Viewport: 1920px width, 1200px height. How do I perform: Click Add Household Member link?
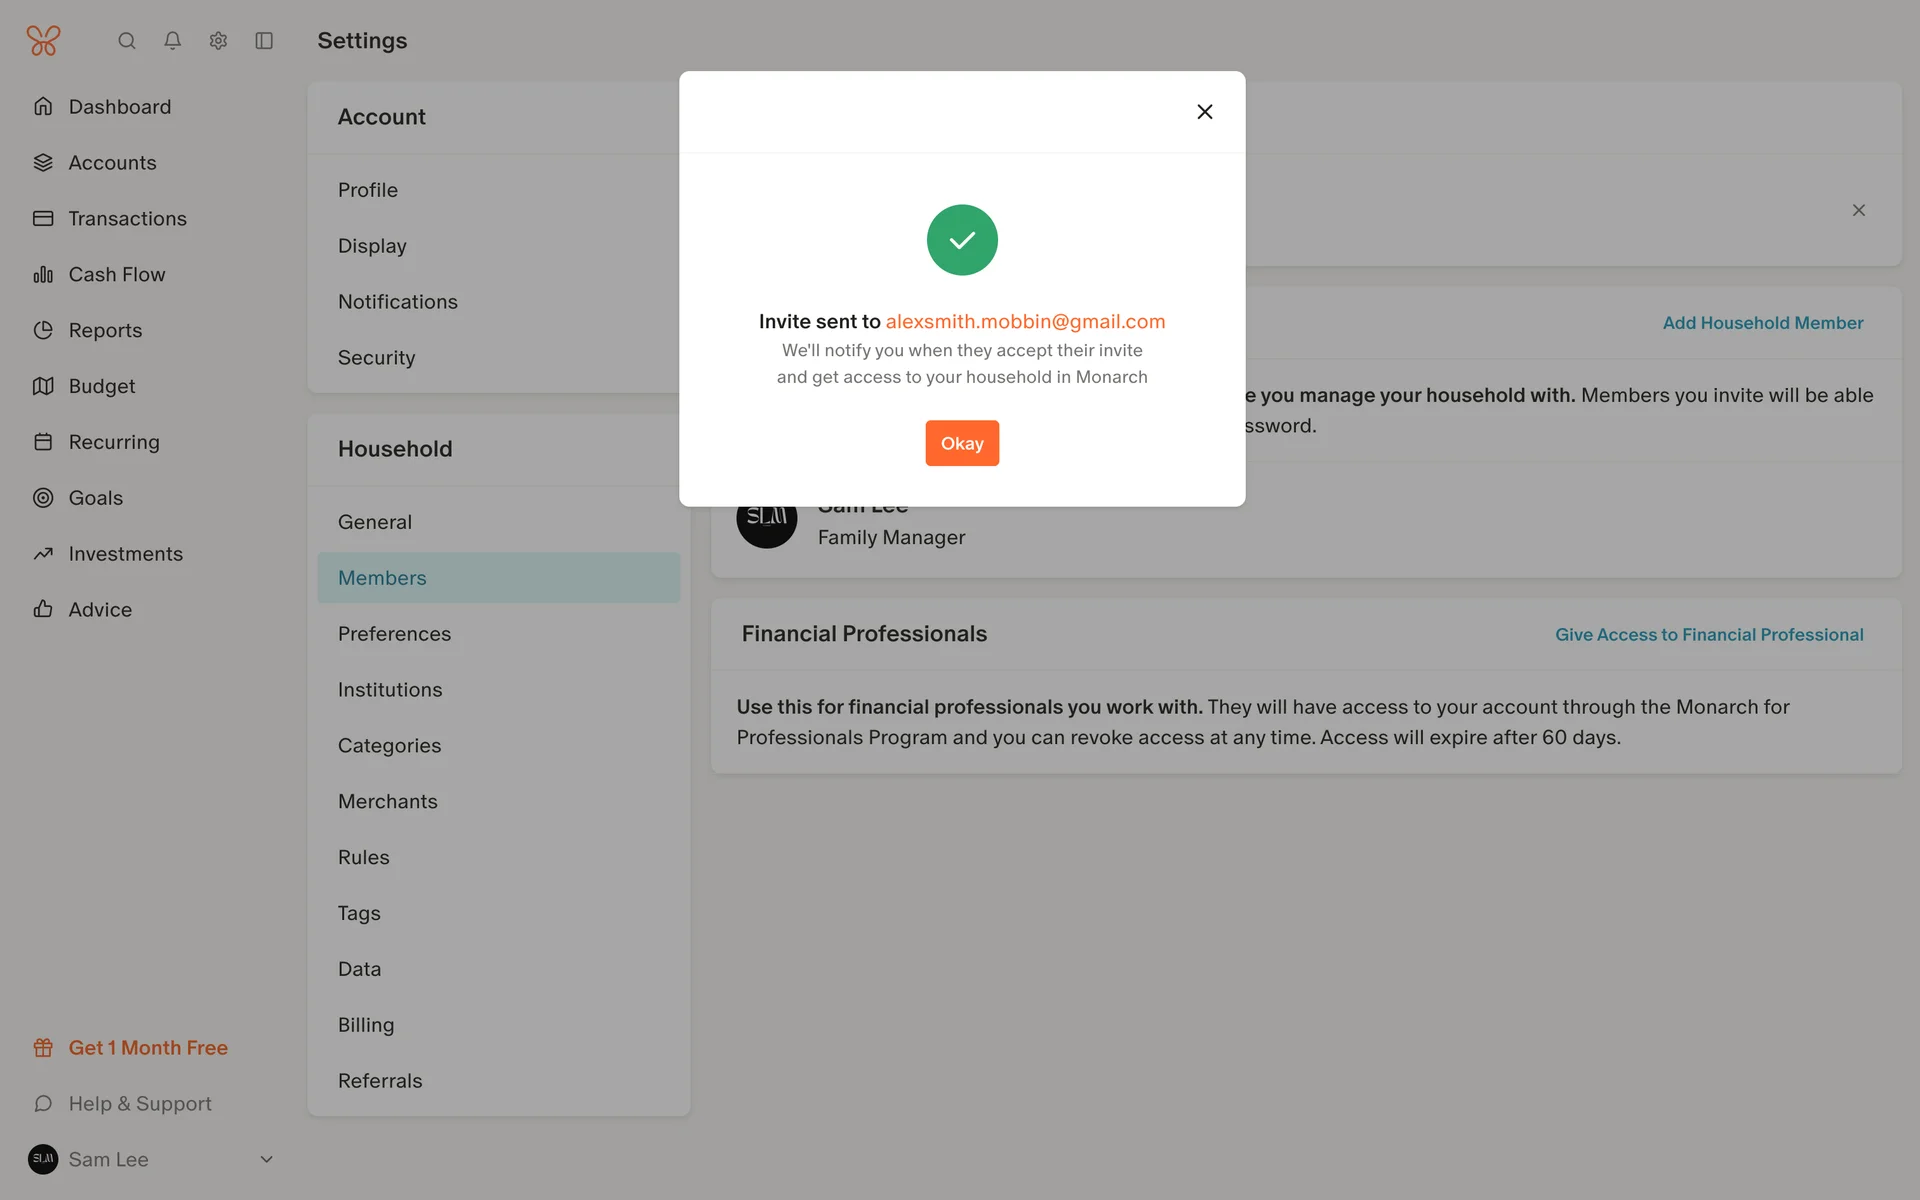pyautogui.click(x=1762, y=323)
